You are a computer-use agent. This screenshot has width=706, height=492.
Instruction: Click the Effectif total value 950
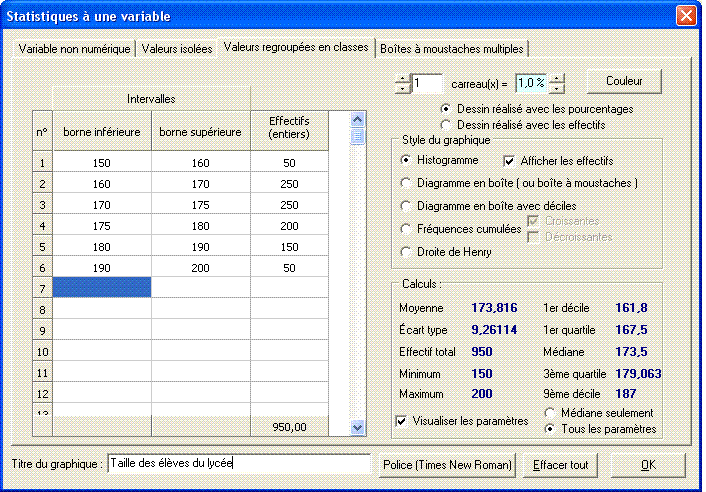pos(482,352)
